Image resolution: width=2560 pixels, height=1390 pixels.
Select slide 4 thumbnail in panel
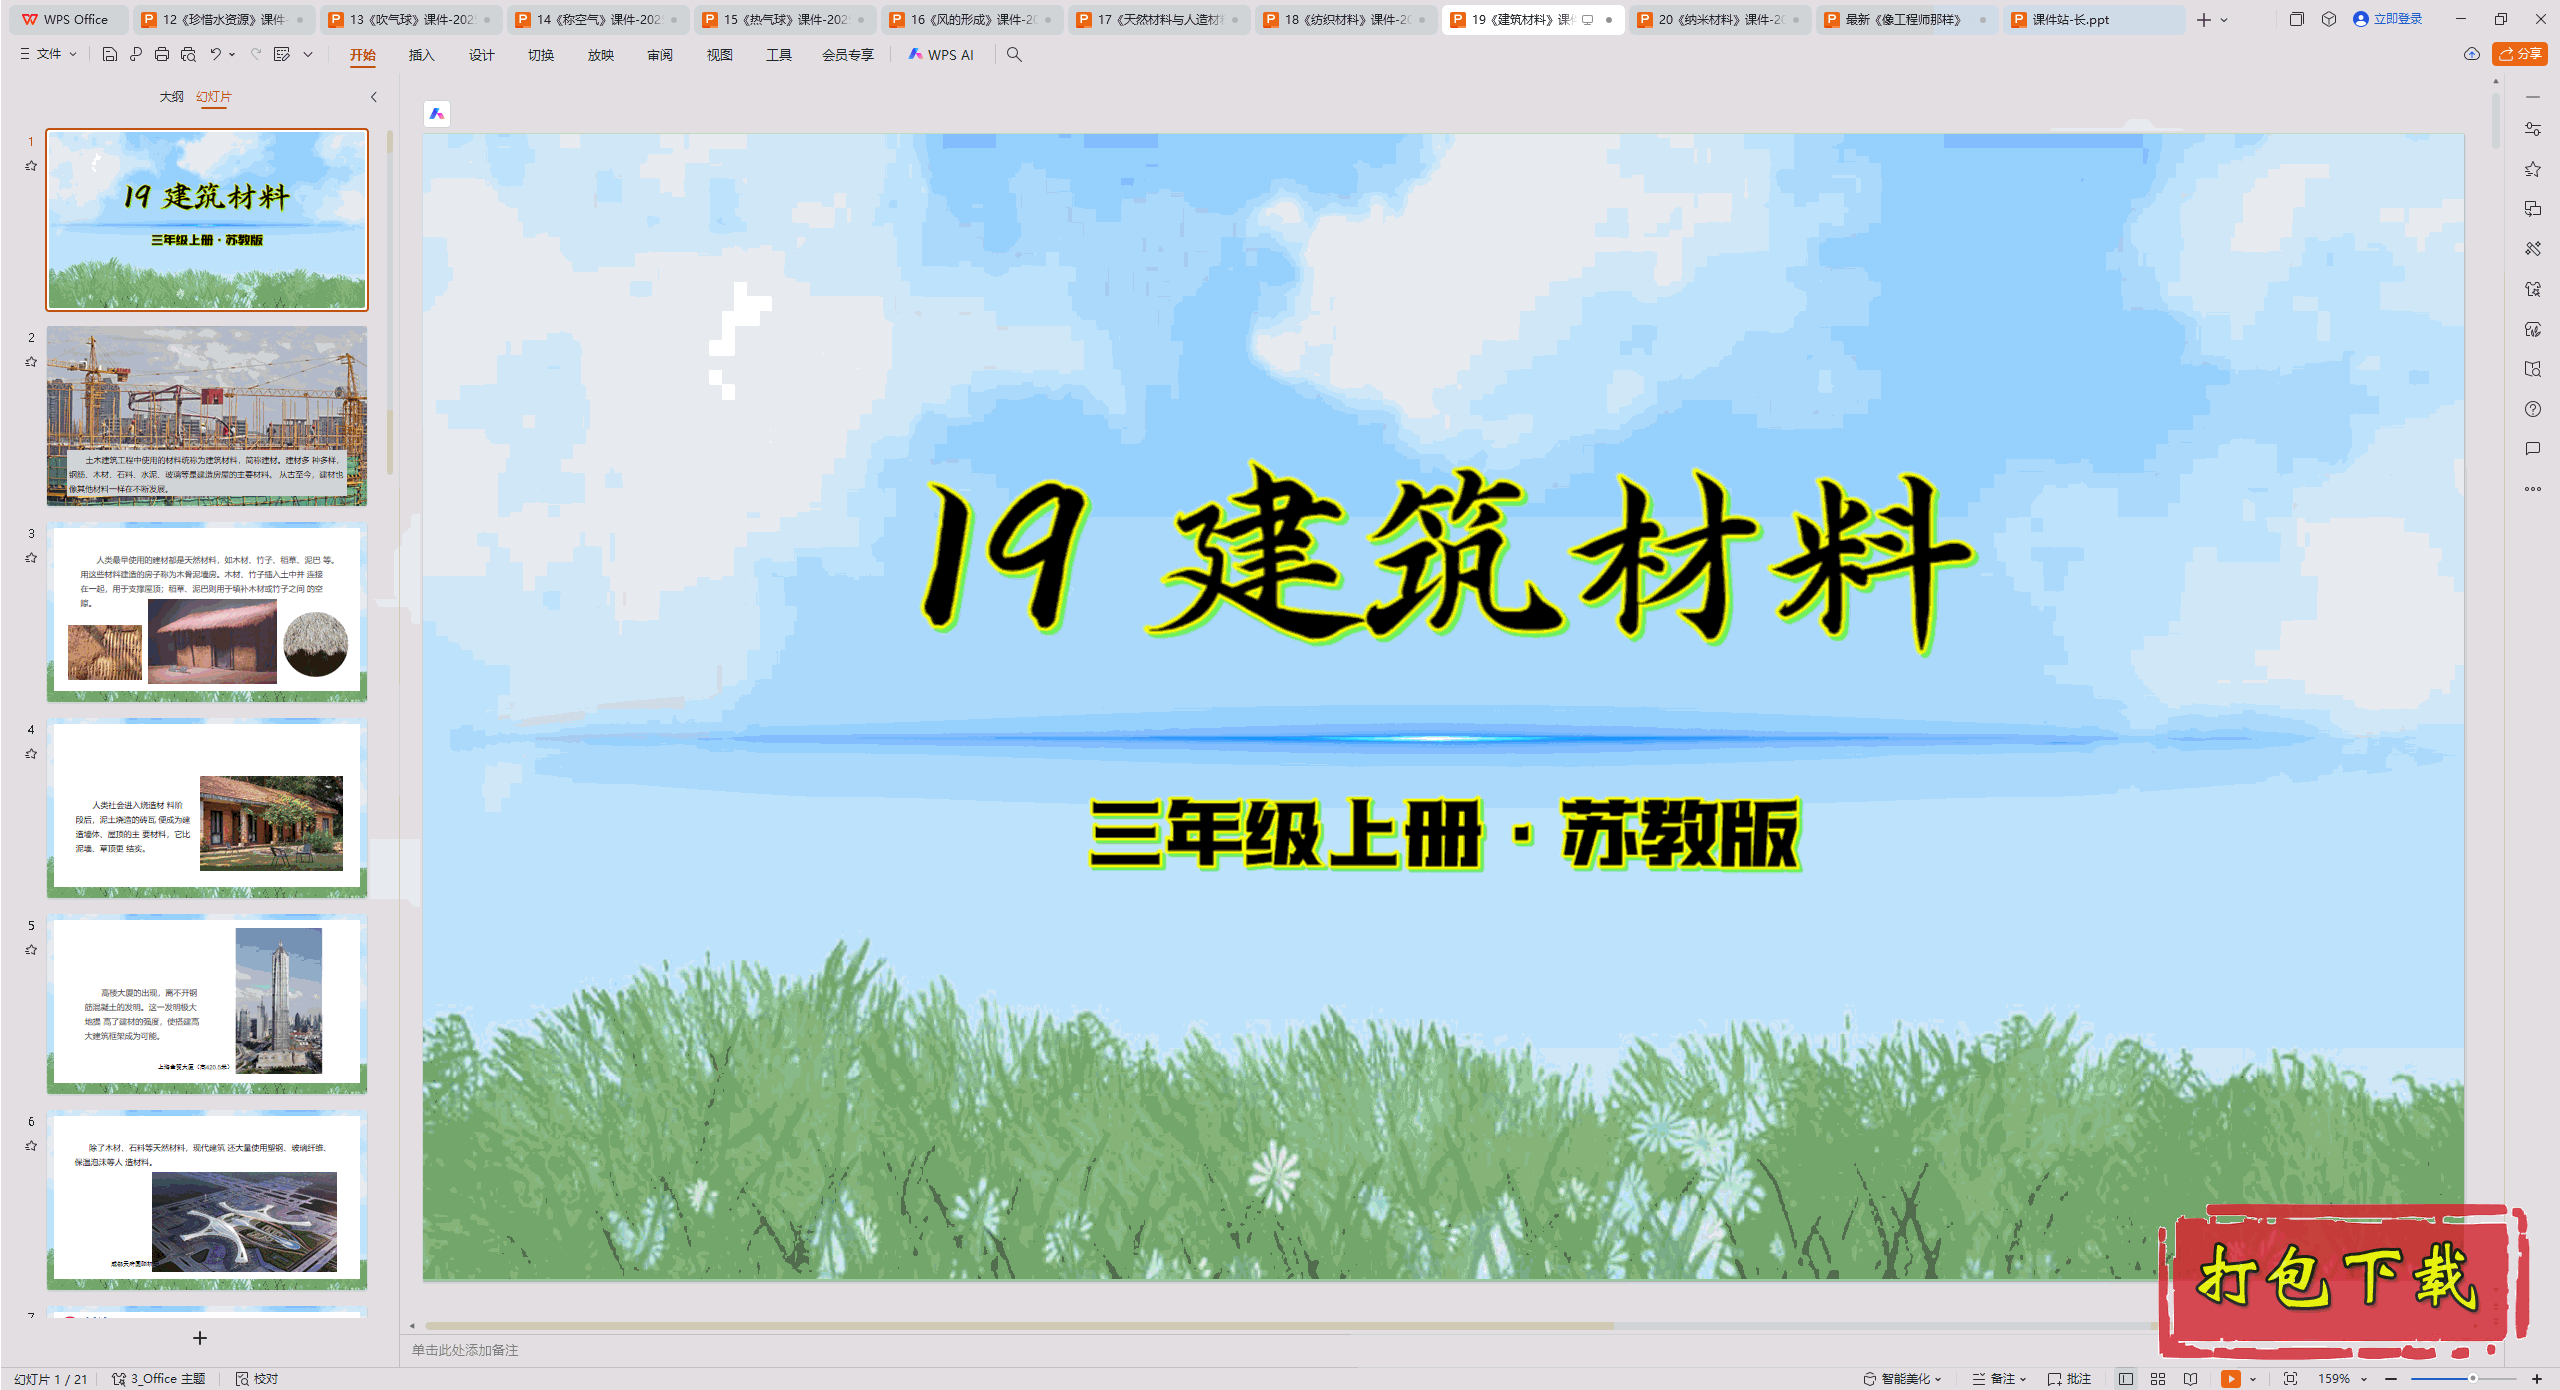(207, 808)
